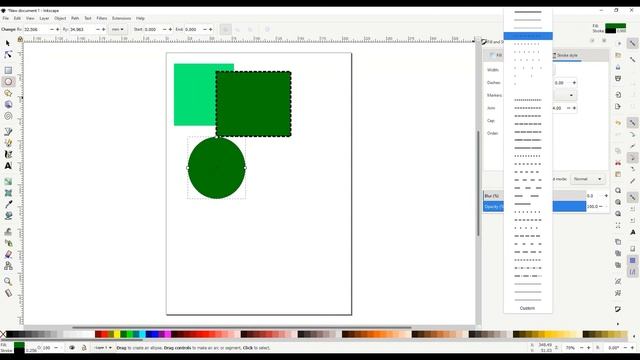The width and height of the screenshot is (640, 360).
Task: Select the Zoom magnifier tool
Action: [x=8, y=281]
